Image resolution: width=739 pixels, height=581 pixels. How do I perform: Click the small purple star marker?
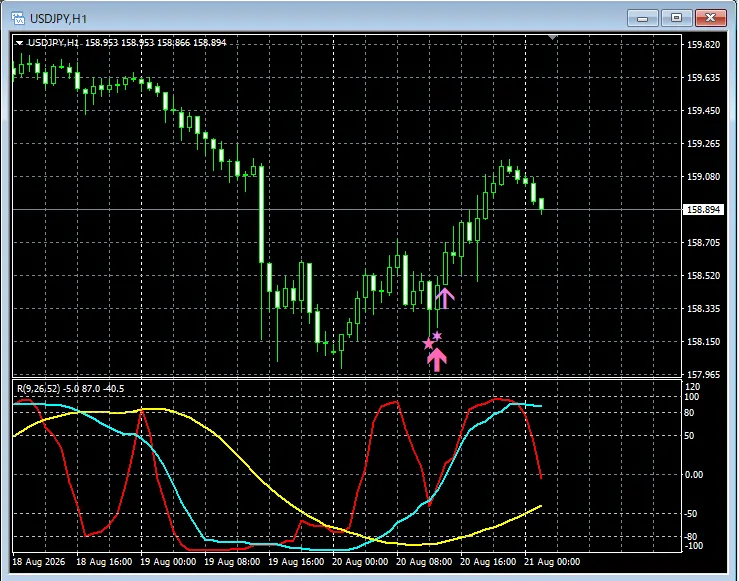437,336
